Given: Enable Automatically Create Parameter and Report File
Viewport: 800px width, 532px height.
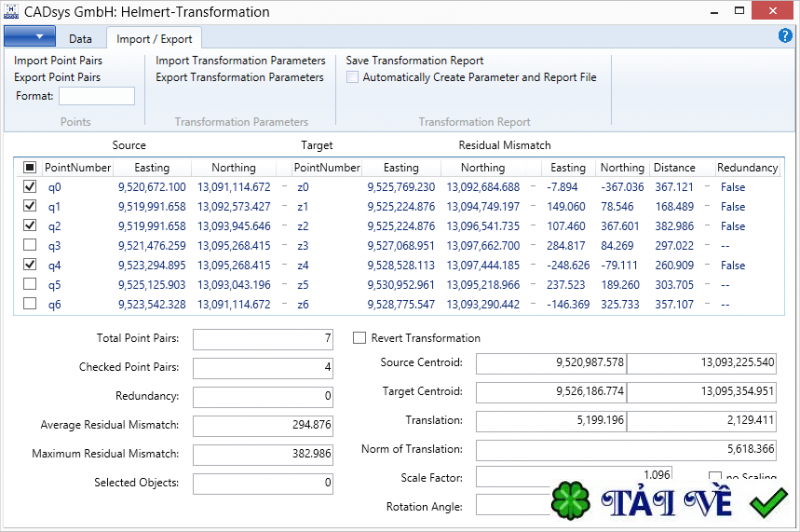Looking at the screenshot, I should click(352, 77).
